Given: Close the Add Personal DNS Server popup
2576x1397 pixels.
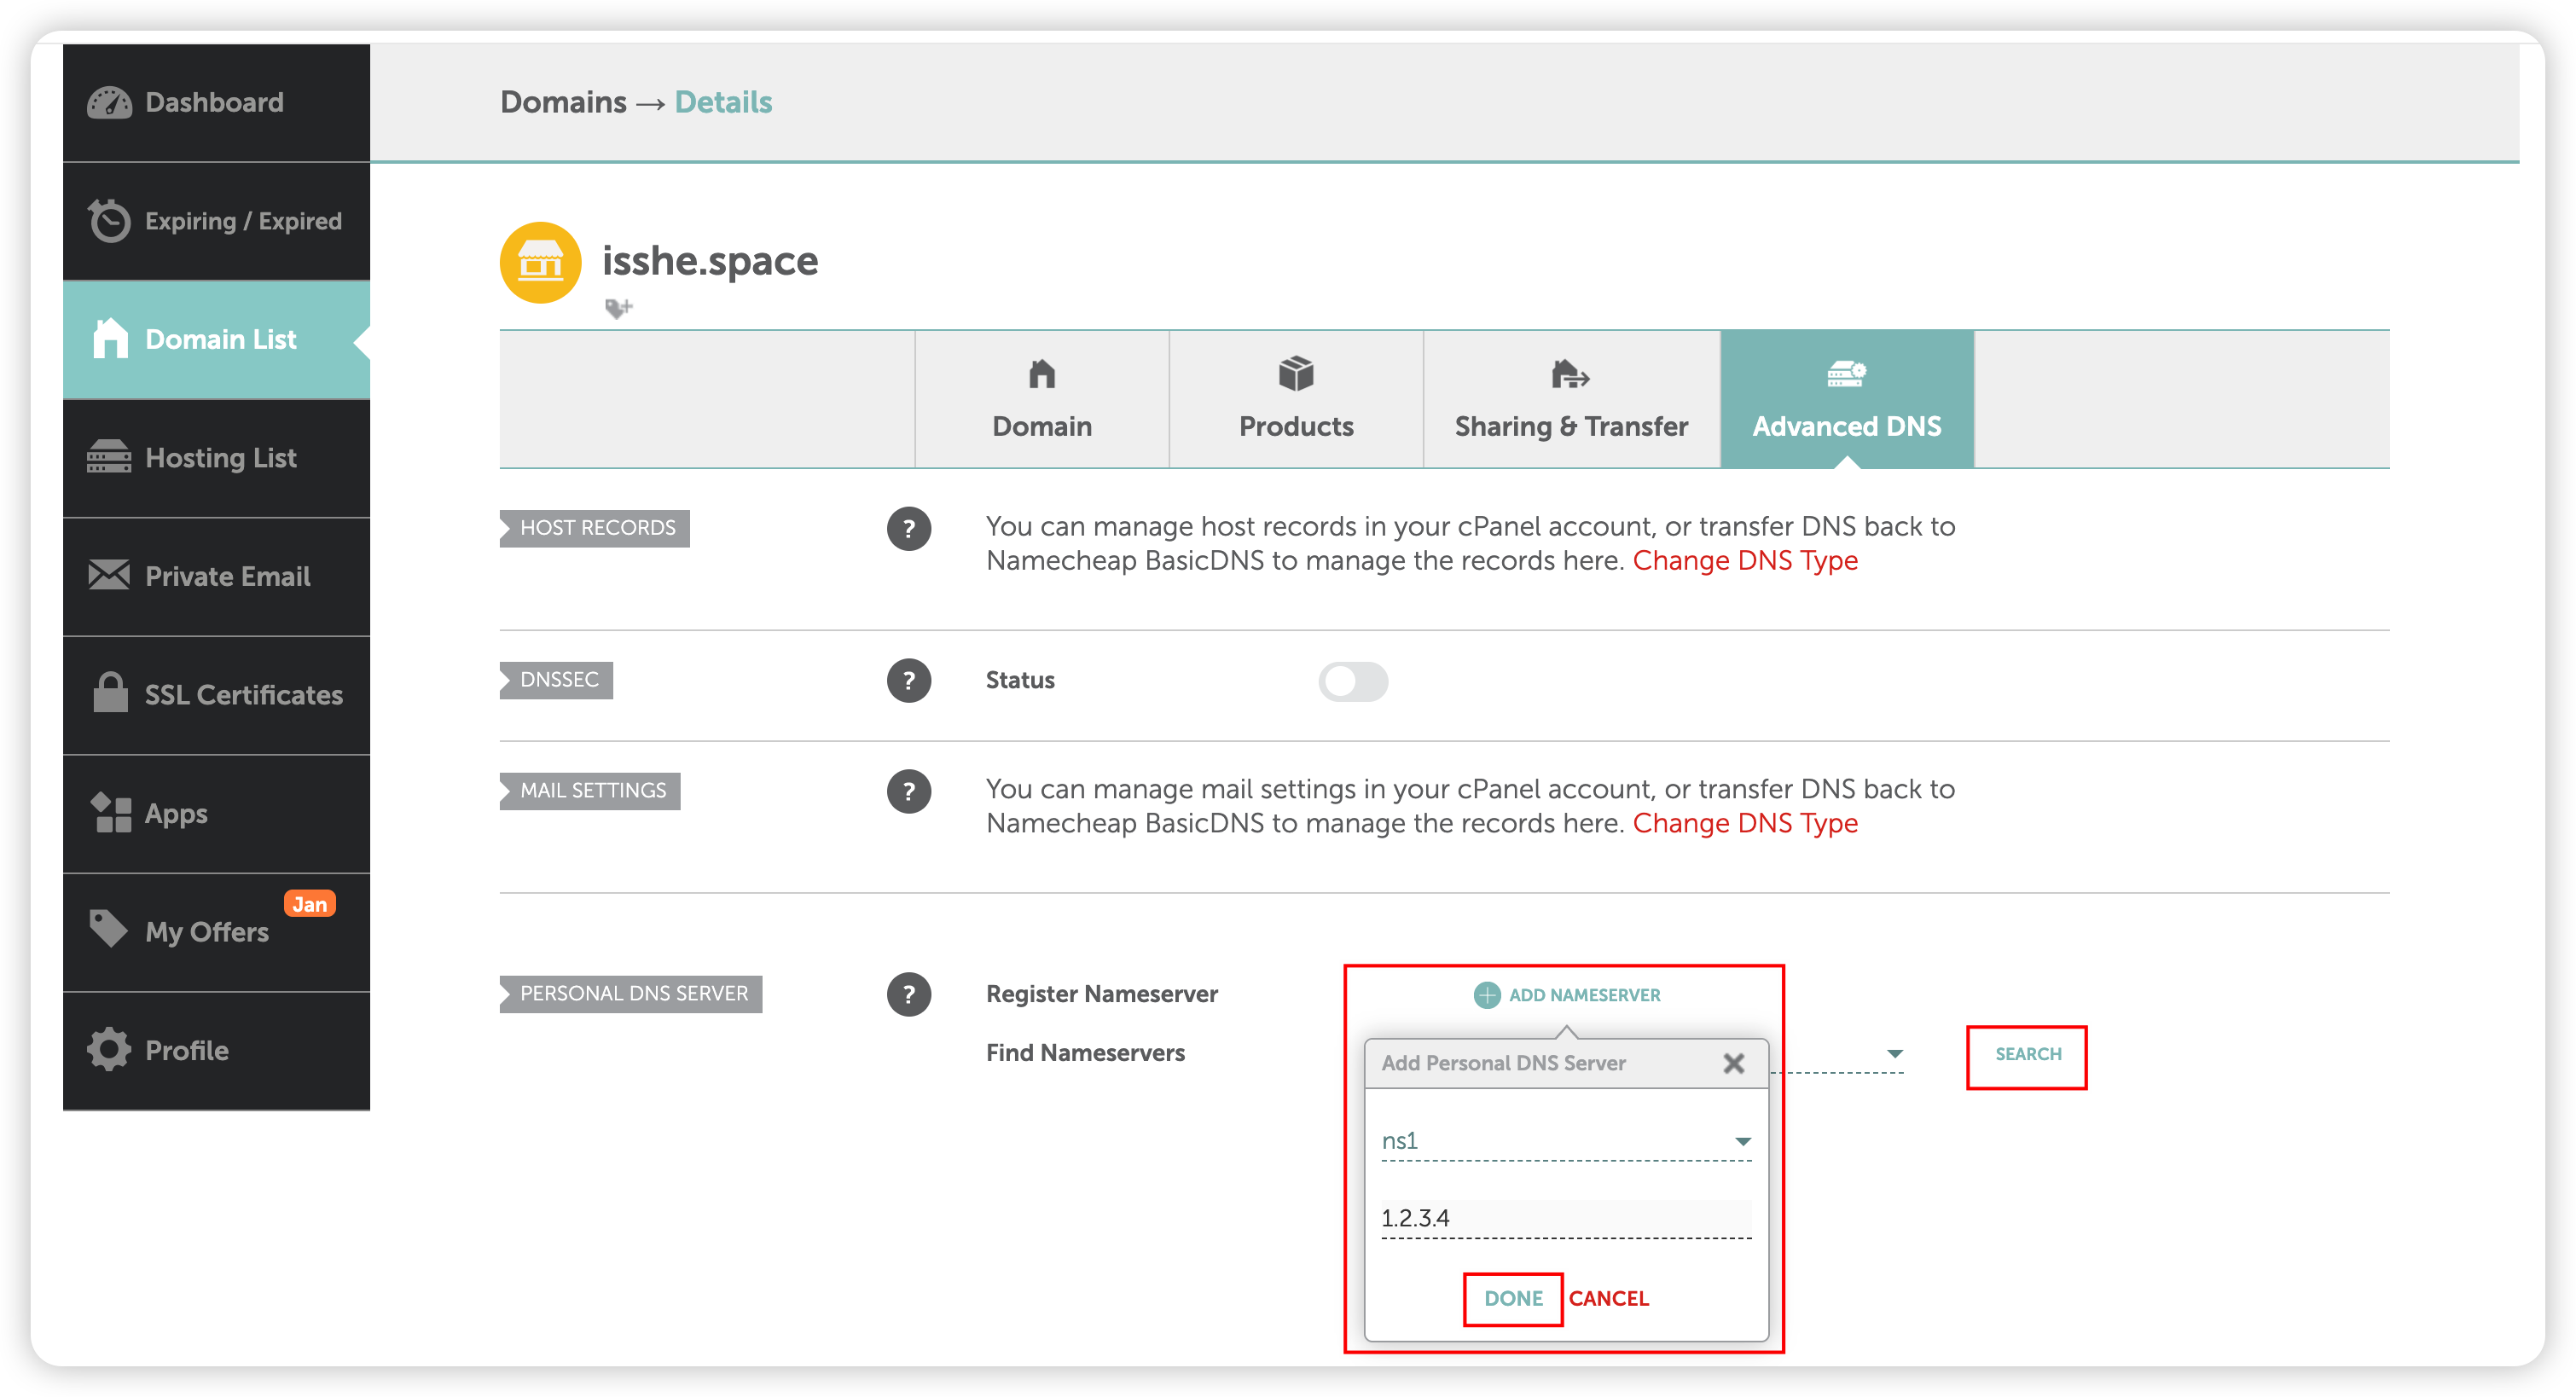Looking at the screenshot, I should (1733, 1063).
